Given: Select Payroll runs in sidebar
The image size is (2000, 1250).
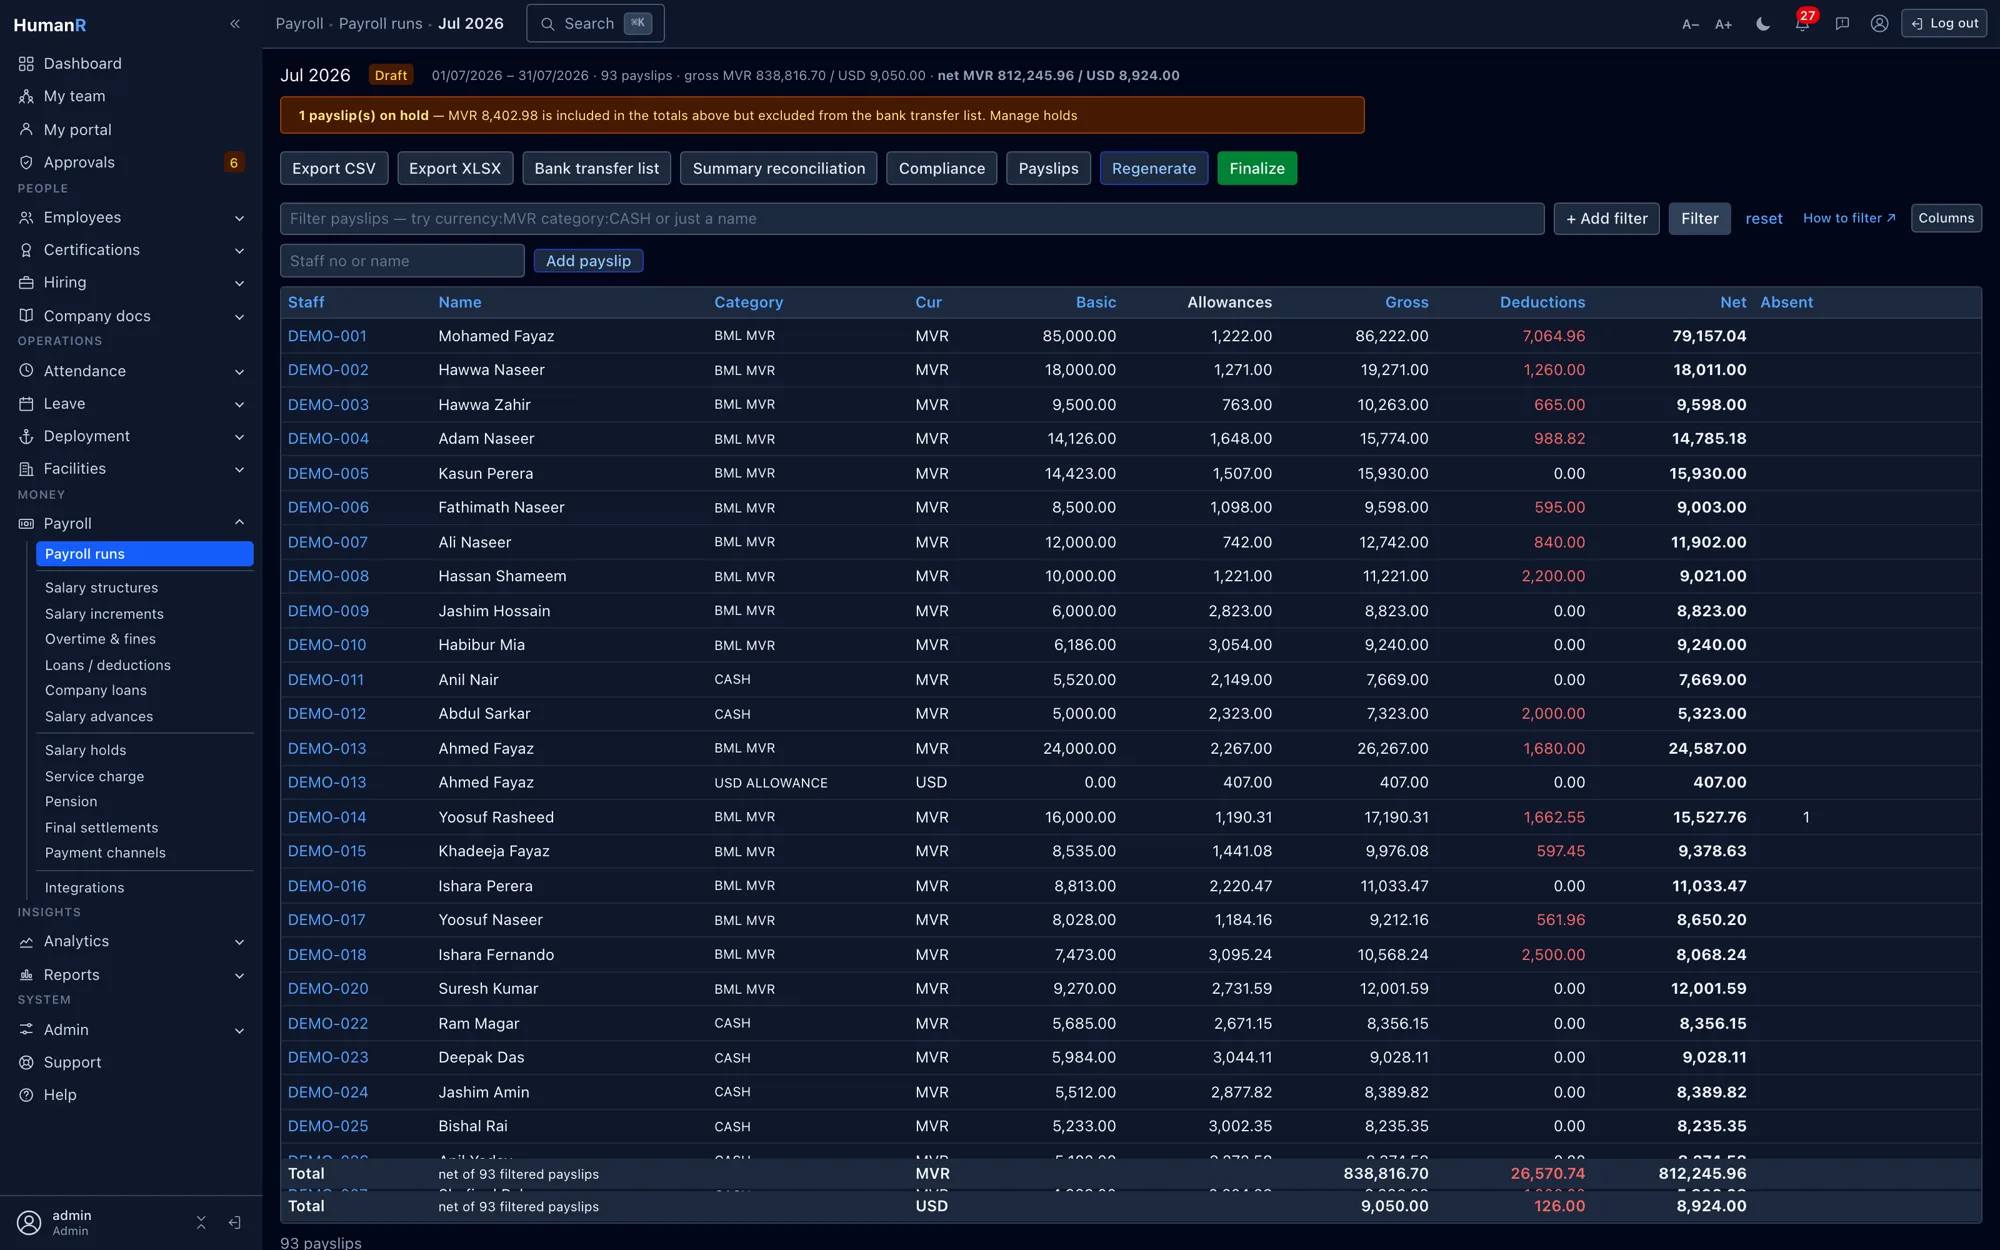Looking at the screenshot, I should (145, 554).
